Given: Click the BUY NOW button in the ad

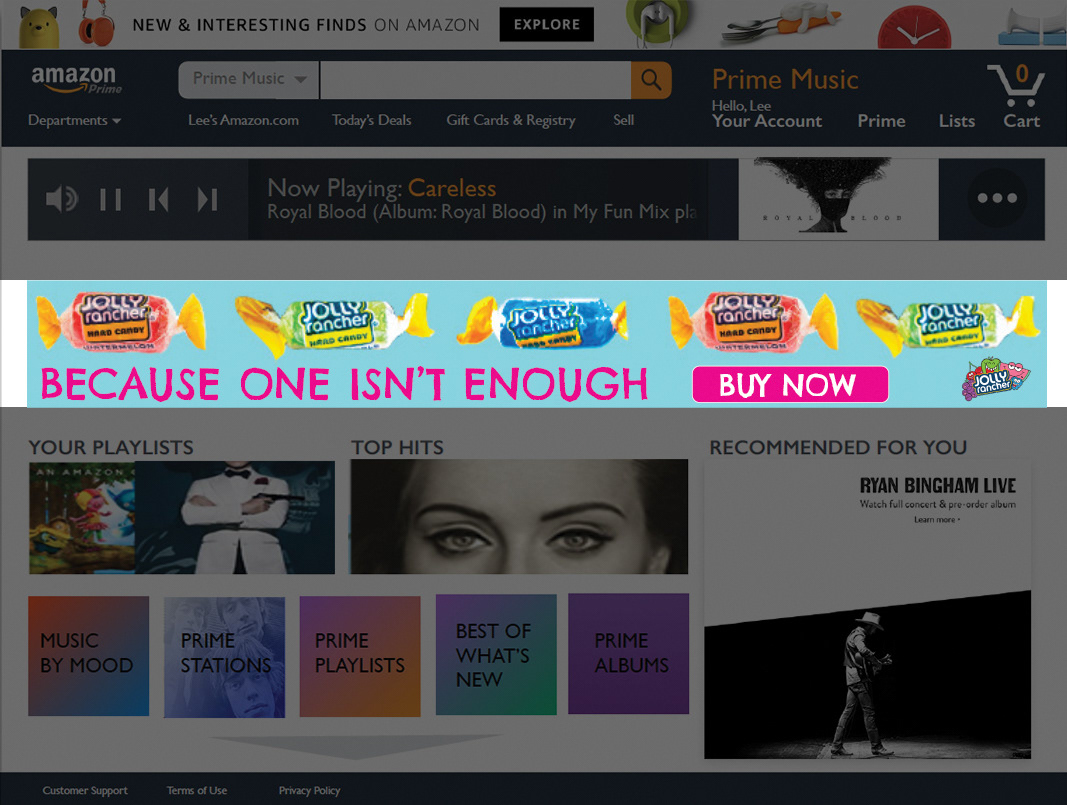Looking at the screenshot, I should pos(790,384).
